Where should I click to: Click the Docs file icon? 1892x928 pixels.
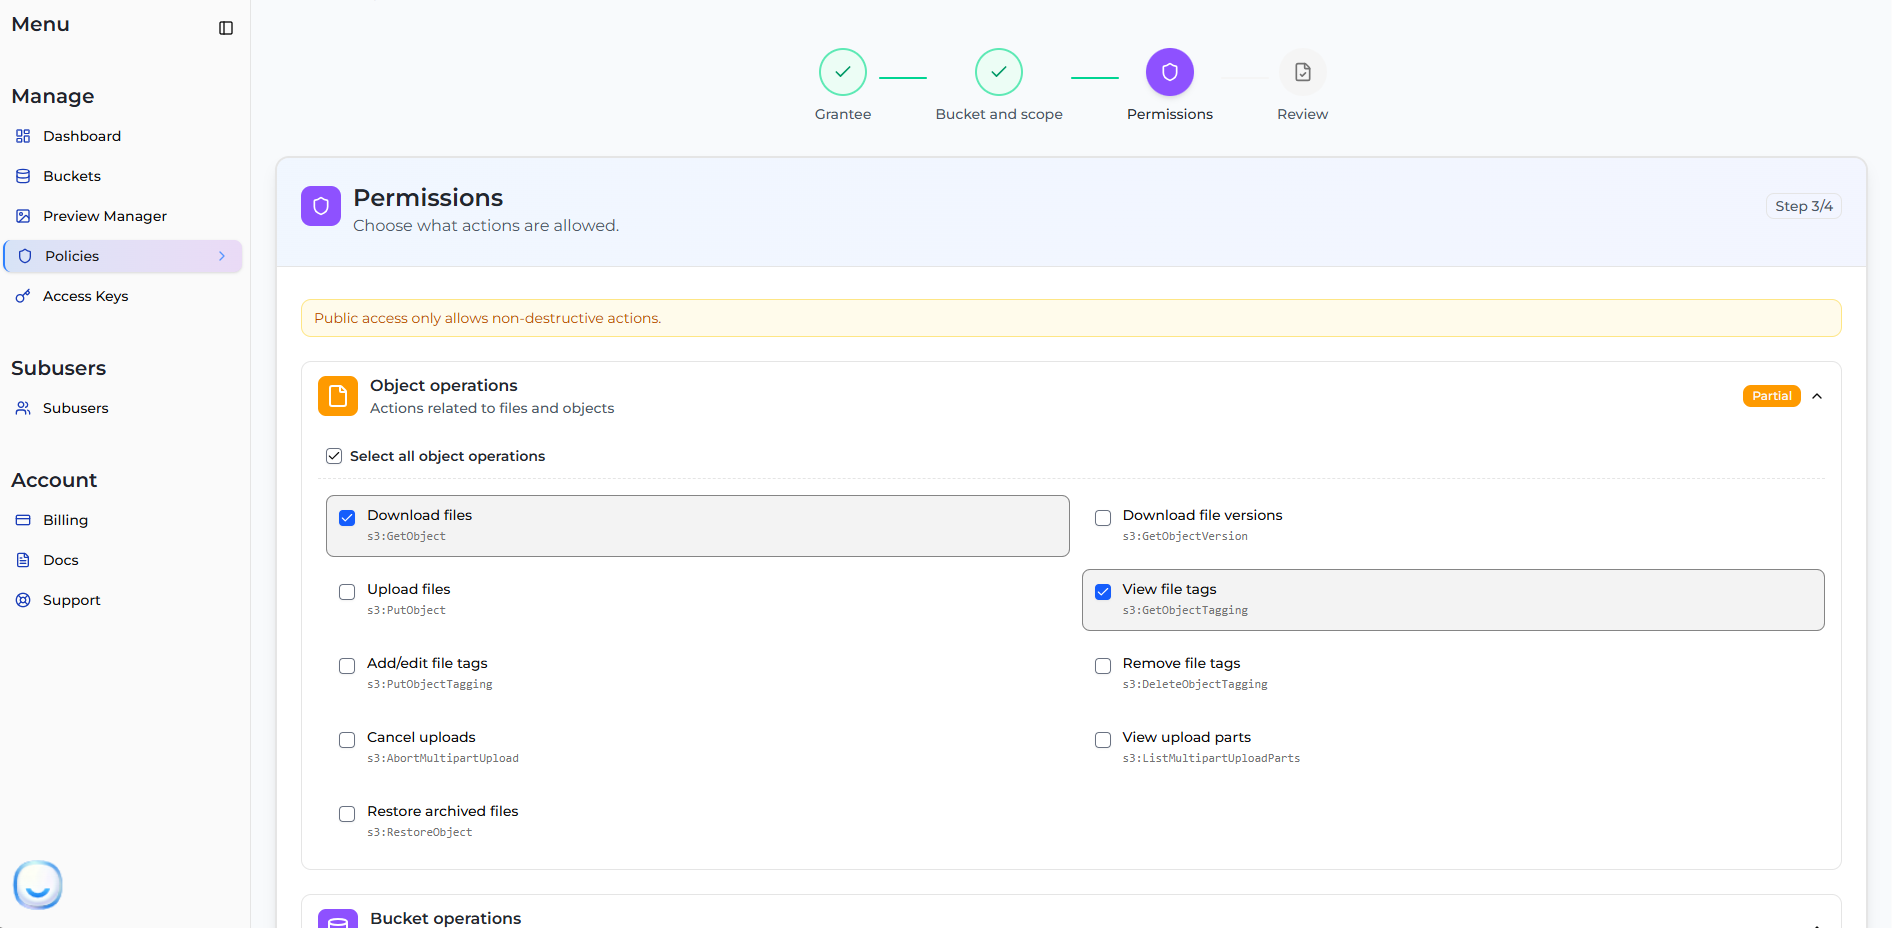[x=23, y=560]
